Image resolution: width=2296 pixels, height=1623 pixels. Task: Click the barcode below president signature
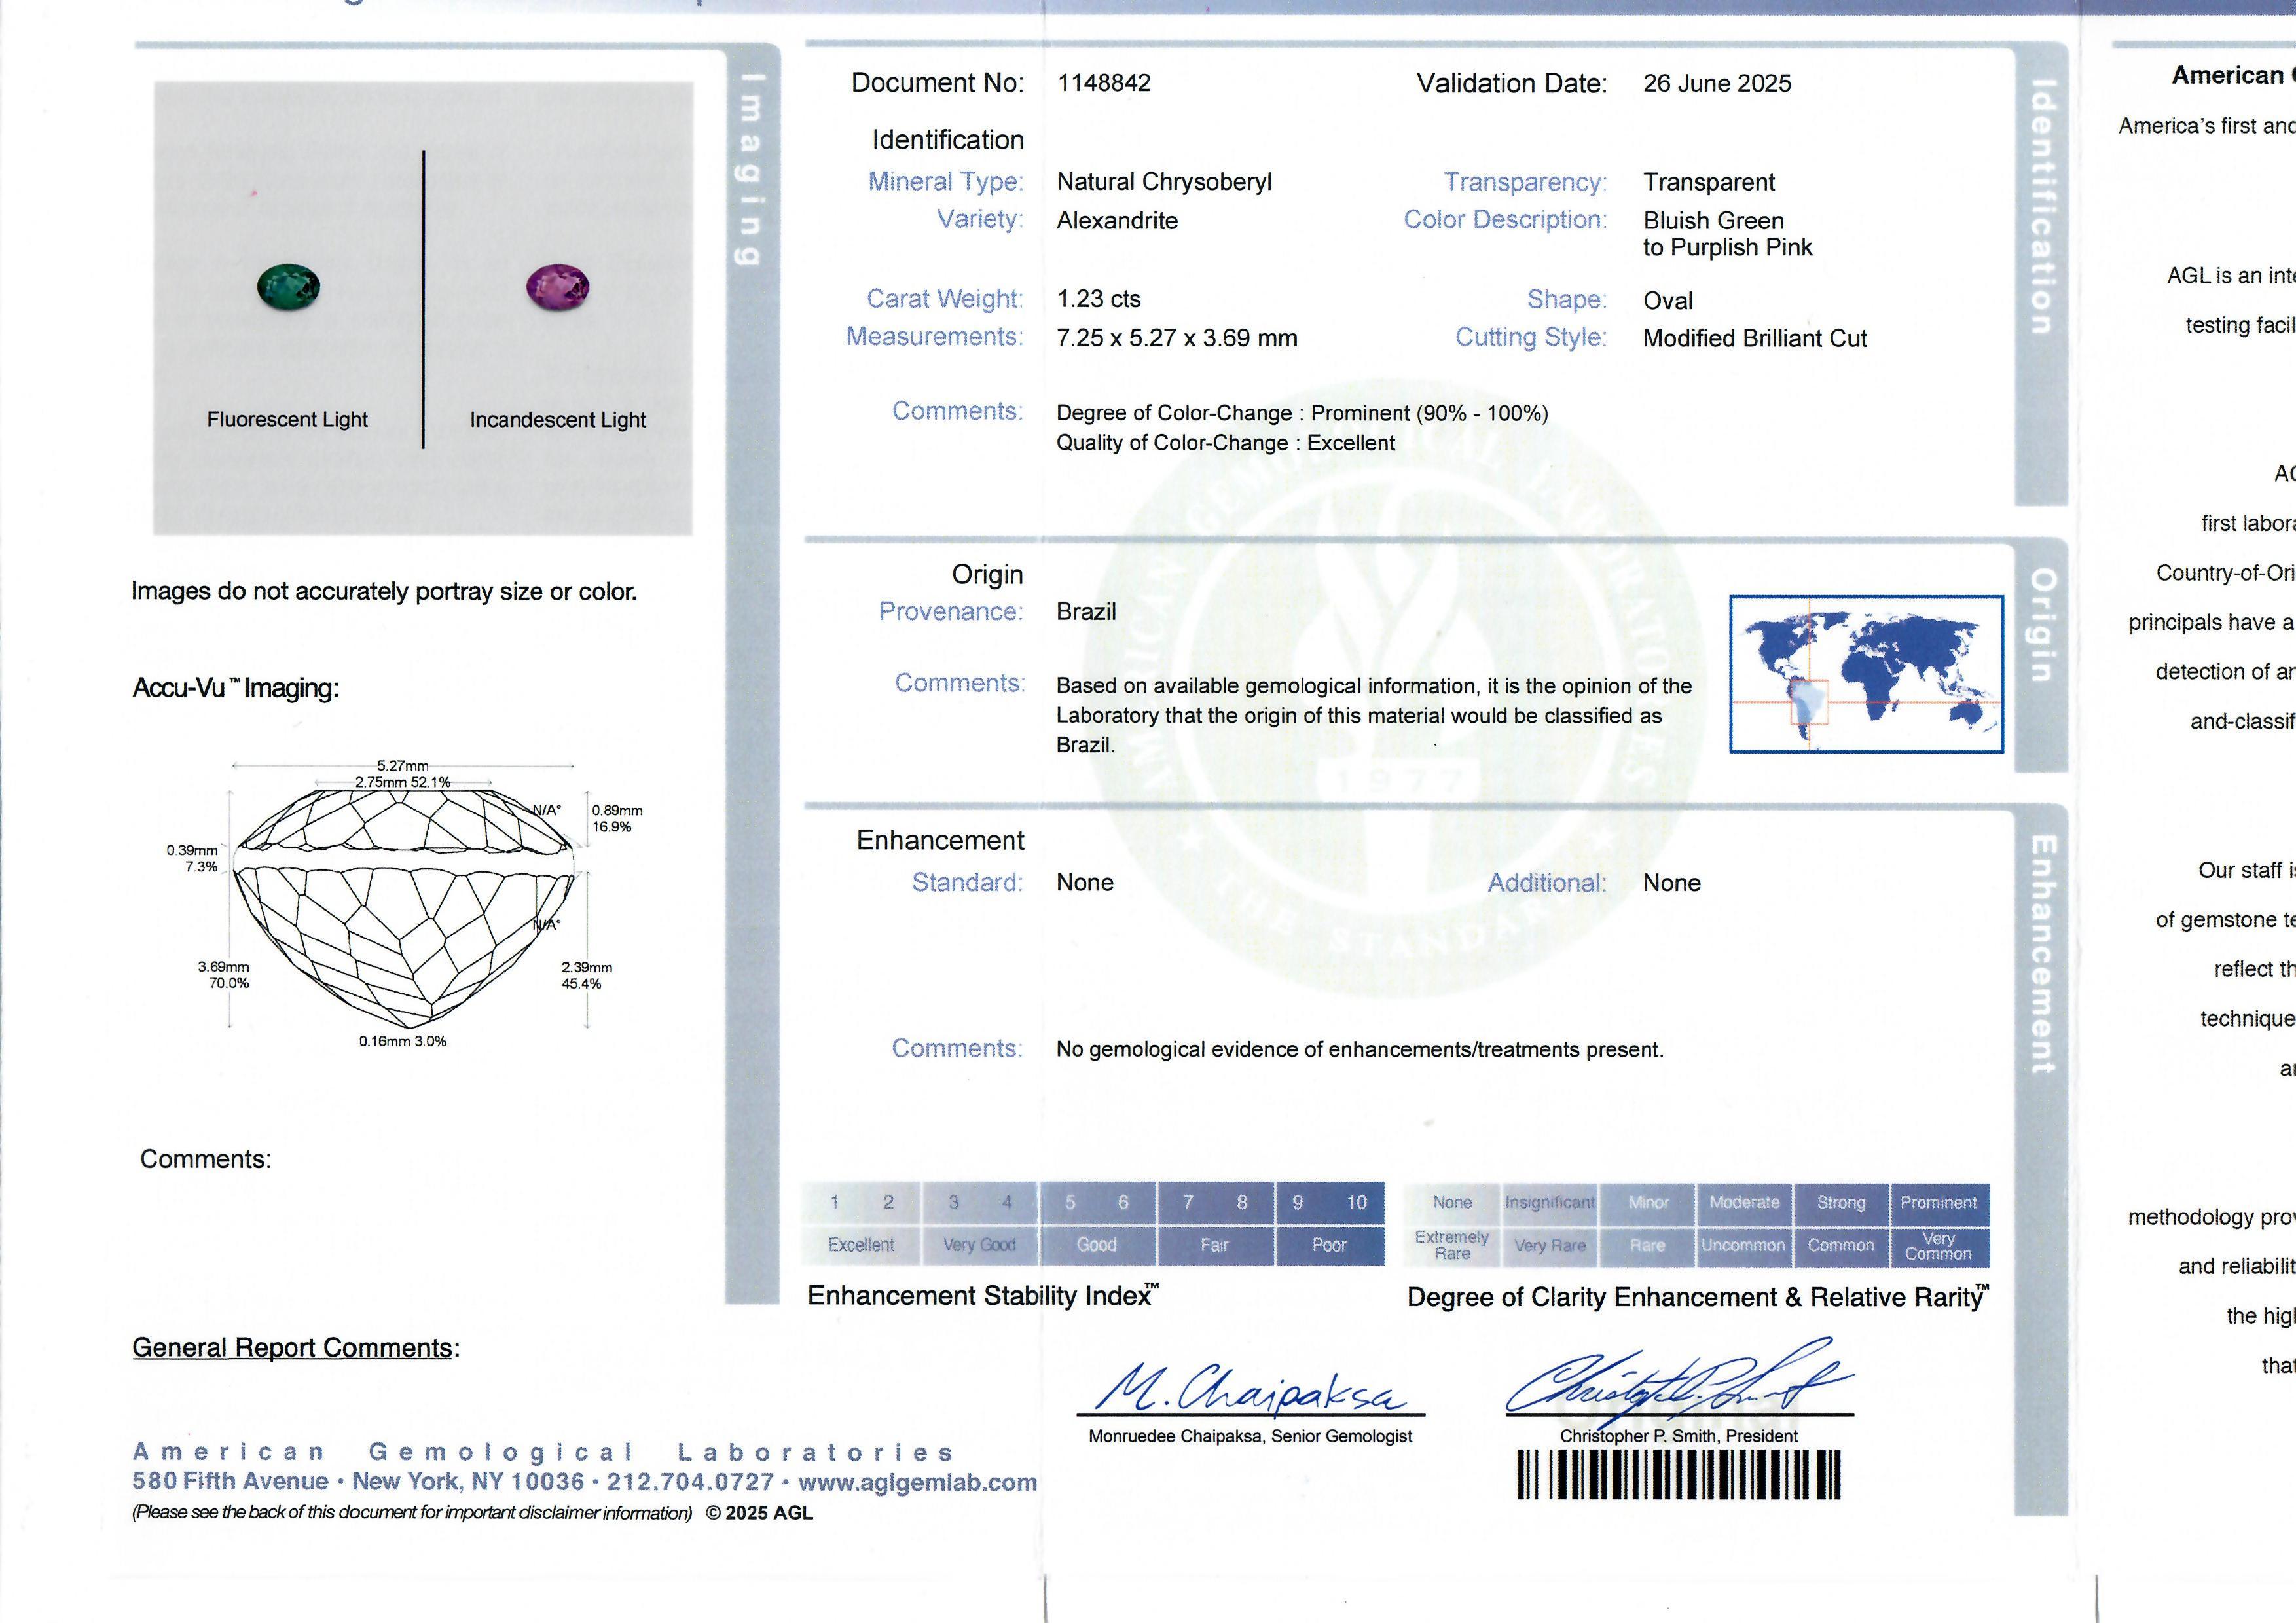[x=1679, y=1475]
